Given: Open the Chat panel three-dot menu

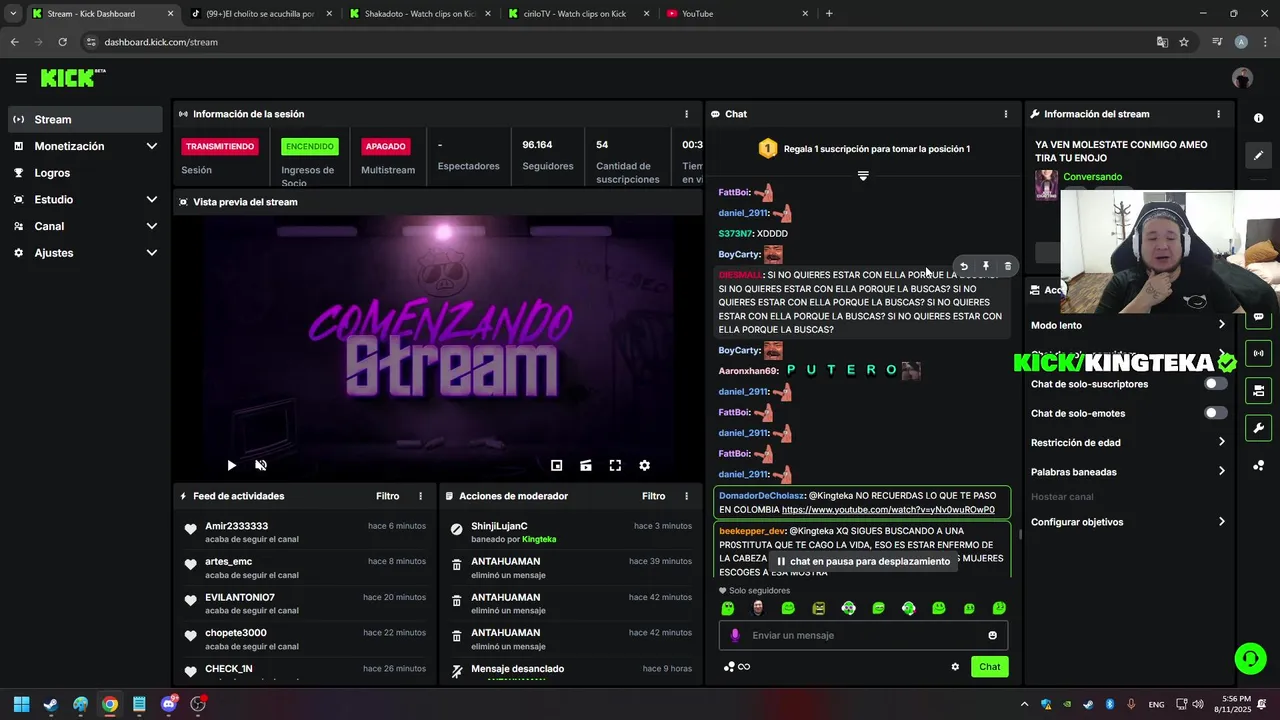Looking at the screenshot, I should pyautogui.click(x=1006, y=114).
